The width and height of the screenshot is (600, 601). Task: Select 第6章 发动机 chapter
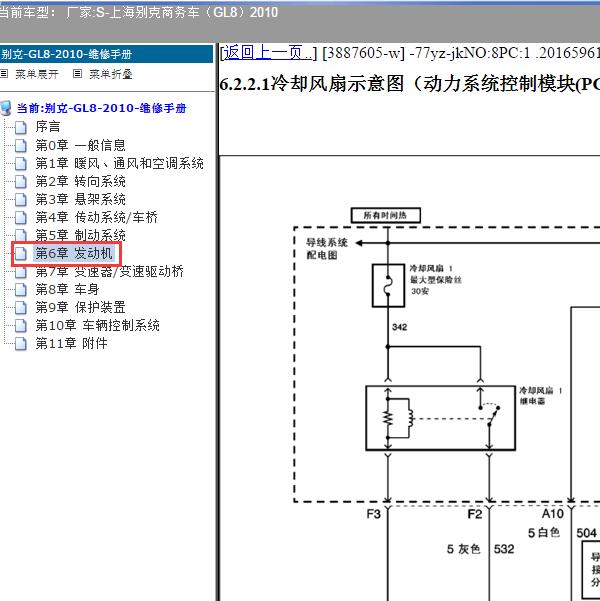pos(74,253)
